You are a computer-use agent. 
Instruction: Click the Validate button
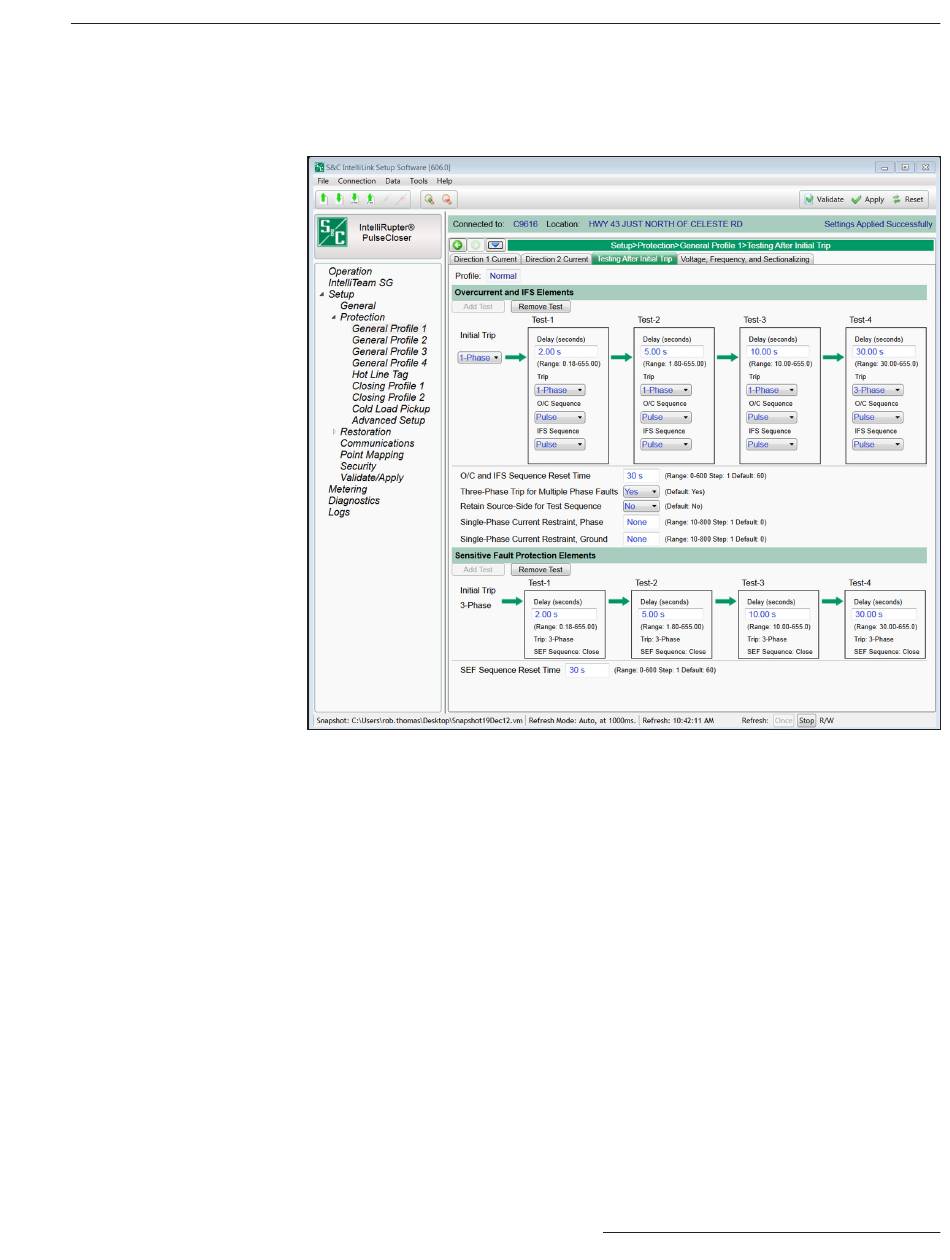tap(824, 199)
